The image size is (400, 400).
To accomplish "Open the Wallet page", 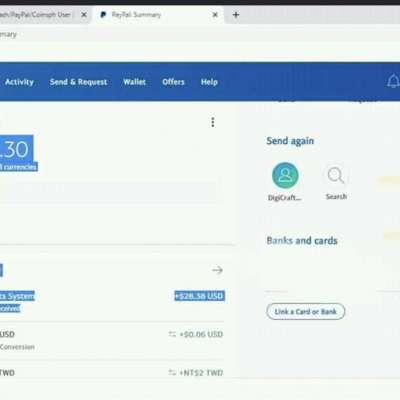I will [134, 82].
